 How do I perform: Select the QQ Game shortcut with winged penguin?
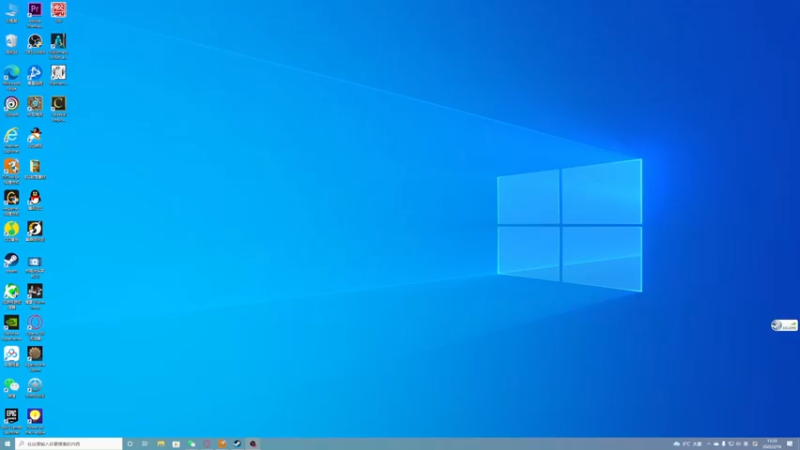35,138
